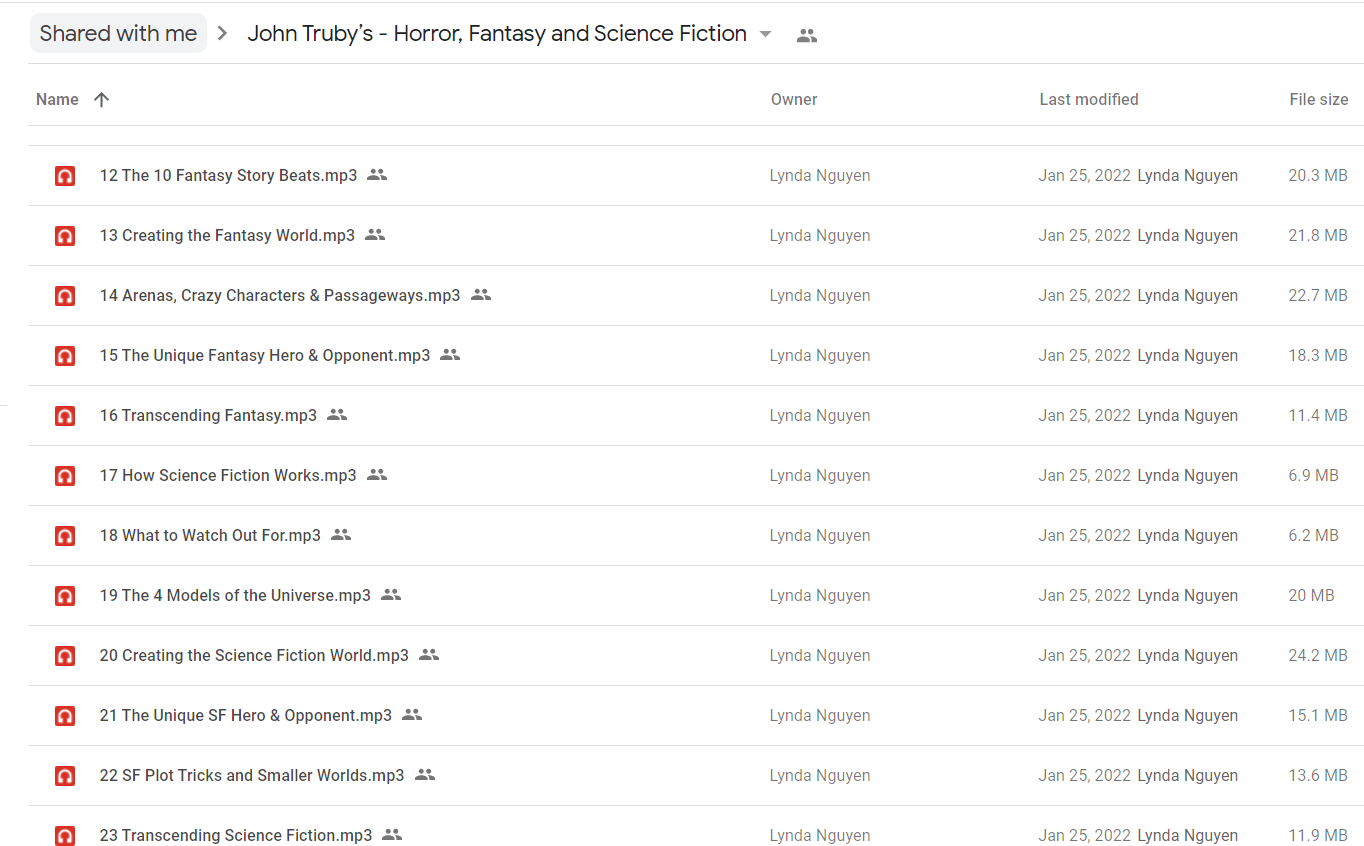
Task: Click audio icon for 17 How Science Fiction Works
Action: 65,476
